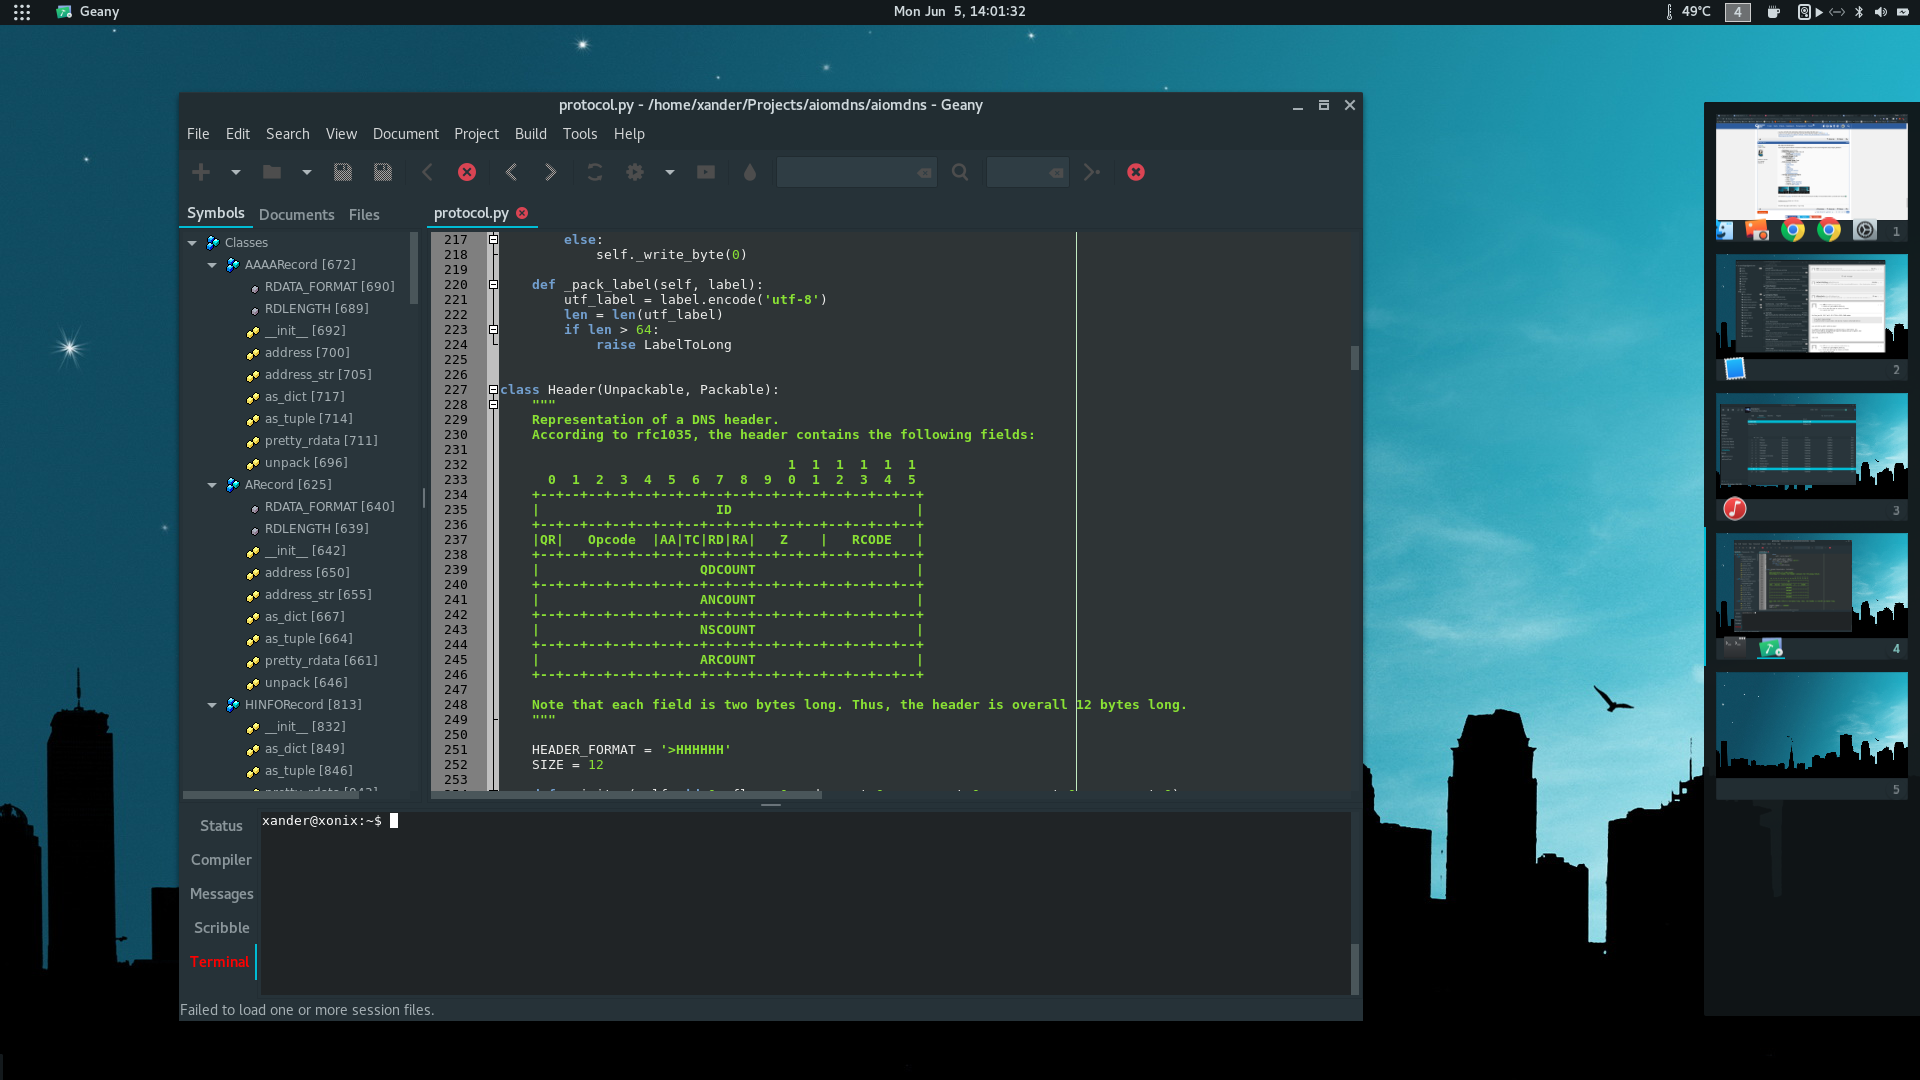This screenshot has width=1920, height=1080.
Task: Open the Build menu
Action: click(x=530, y=134)
